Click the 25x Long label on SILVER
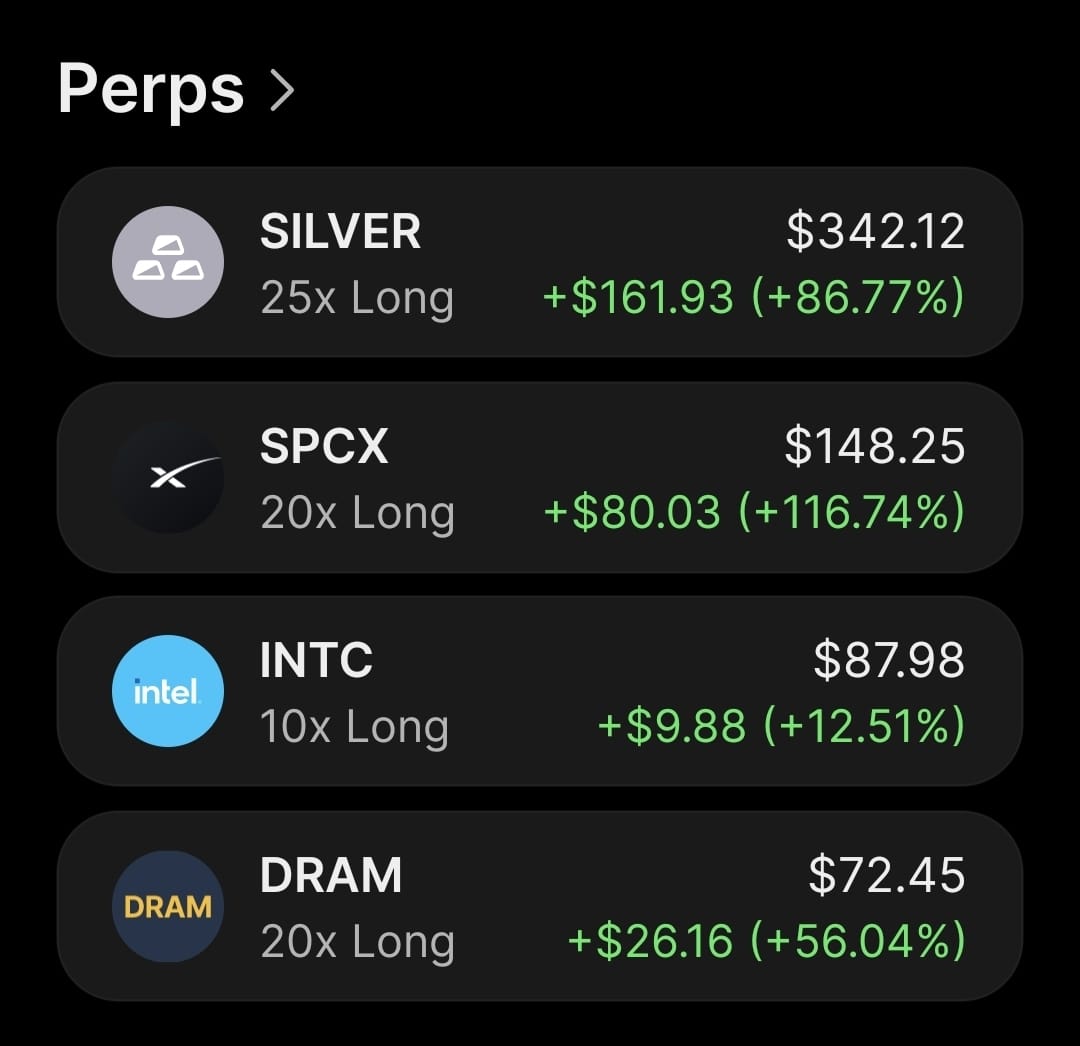The height and width of the screenshot is (1046, 1080). click(x=357, y=299)
